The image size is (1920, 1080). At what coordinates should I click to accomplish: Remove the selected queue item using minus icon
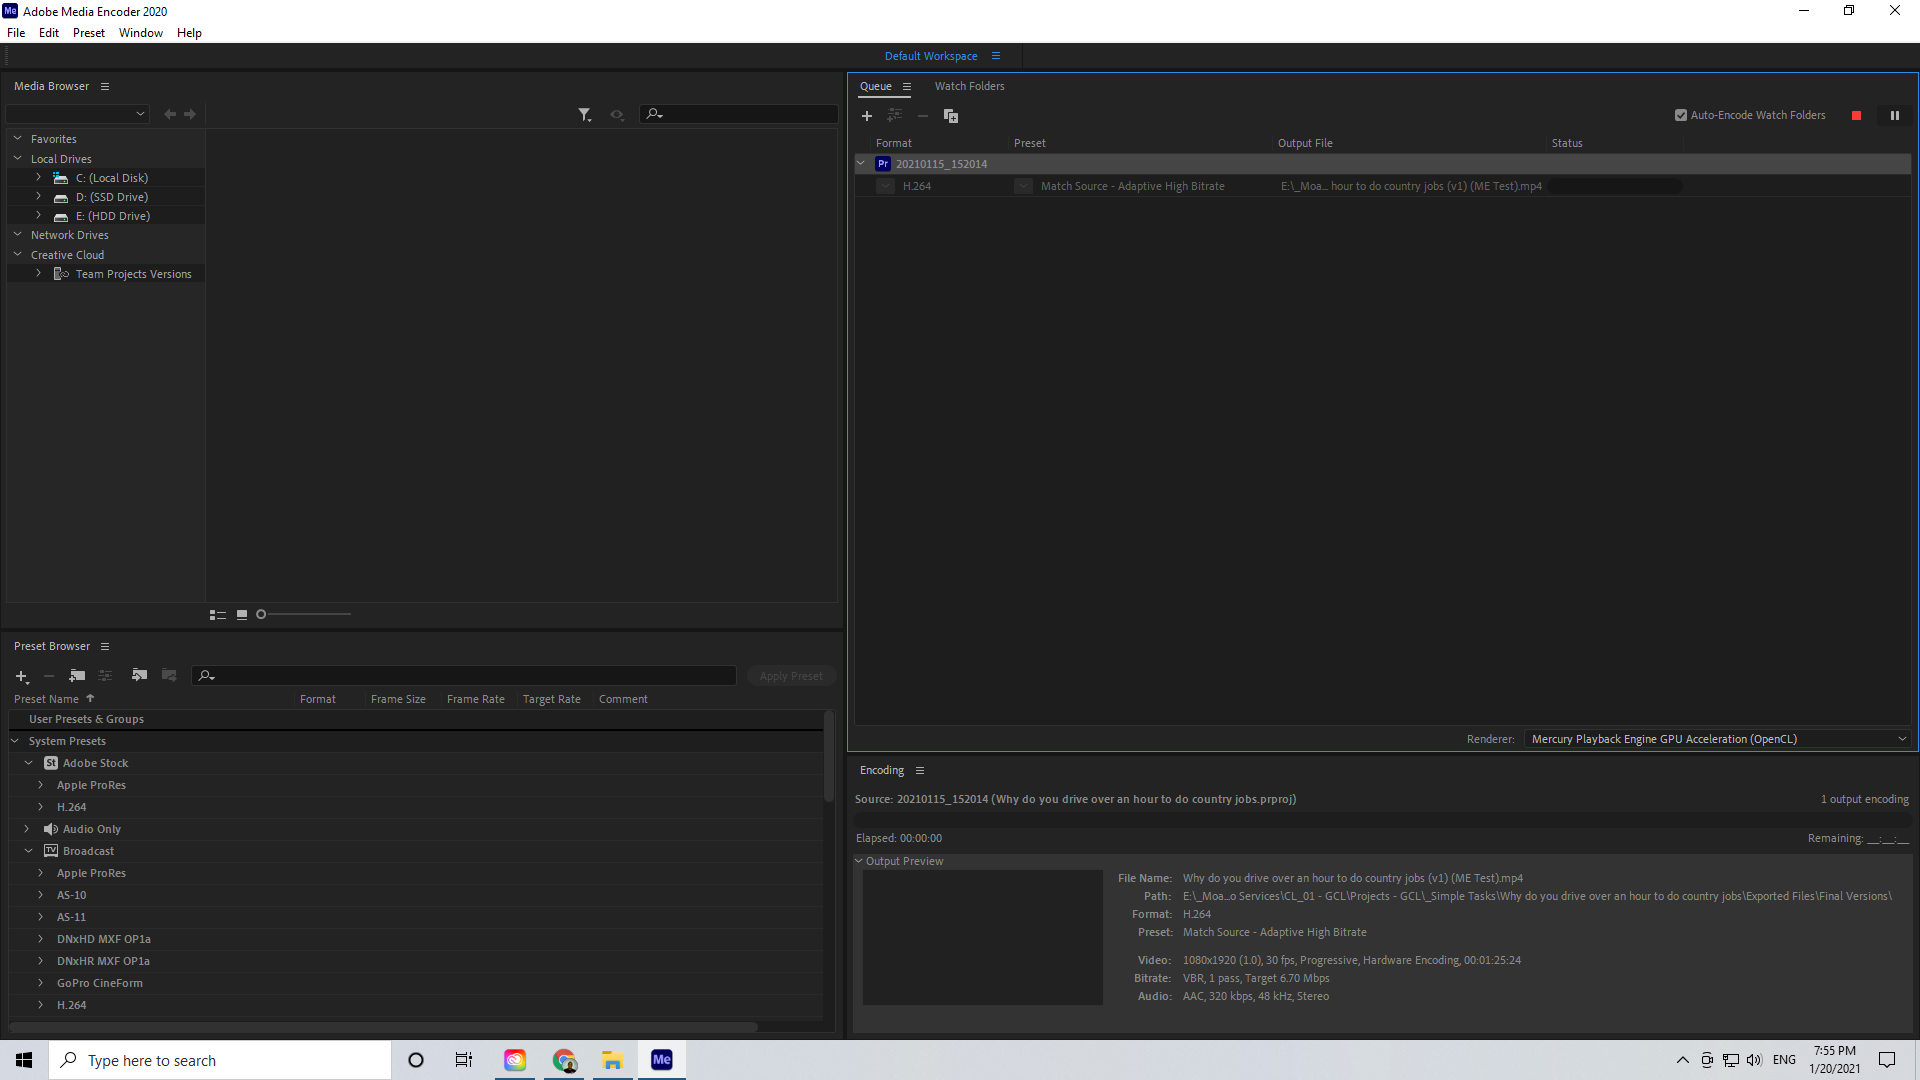pos(923,116)
